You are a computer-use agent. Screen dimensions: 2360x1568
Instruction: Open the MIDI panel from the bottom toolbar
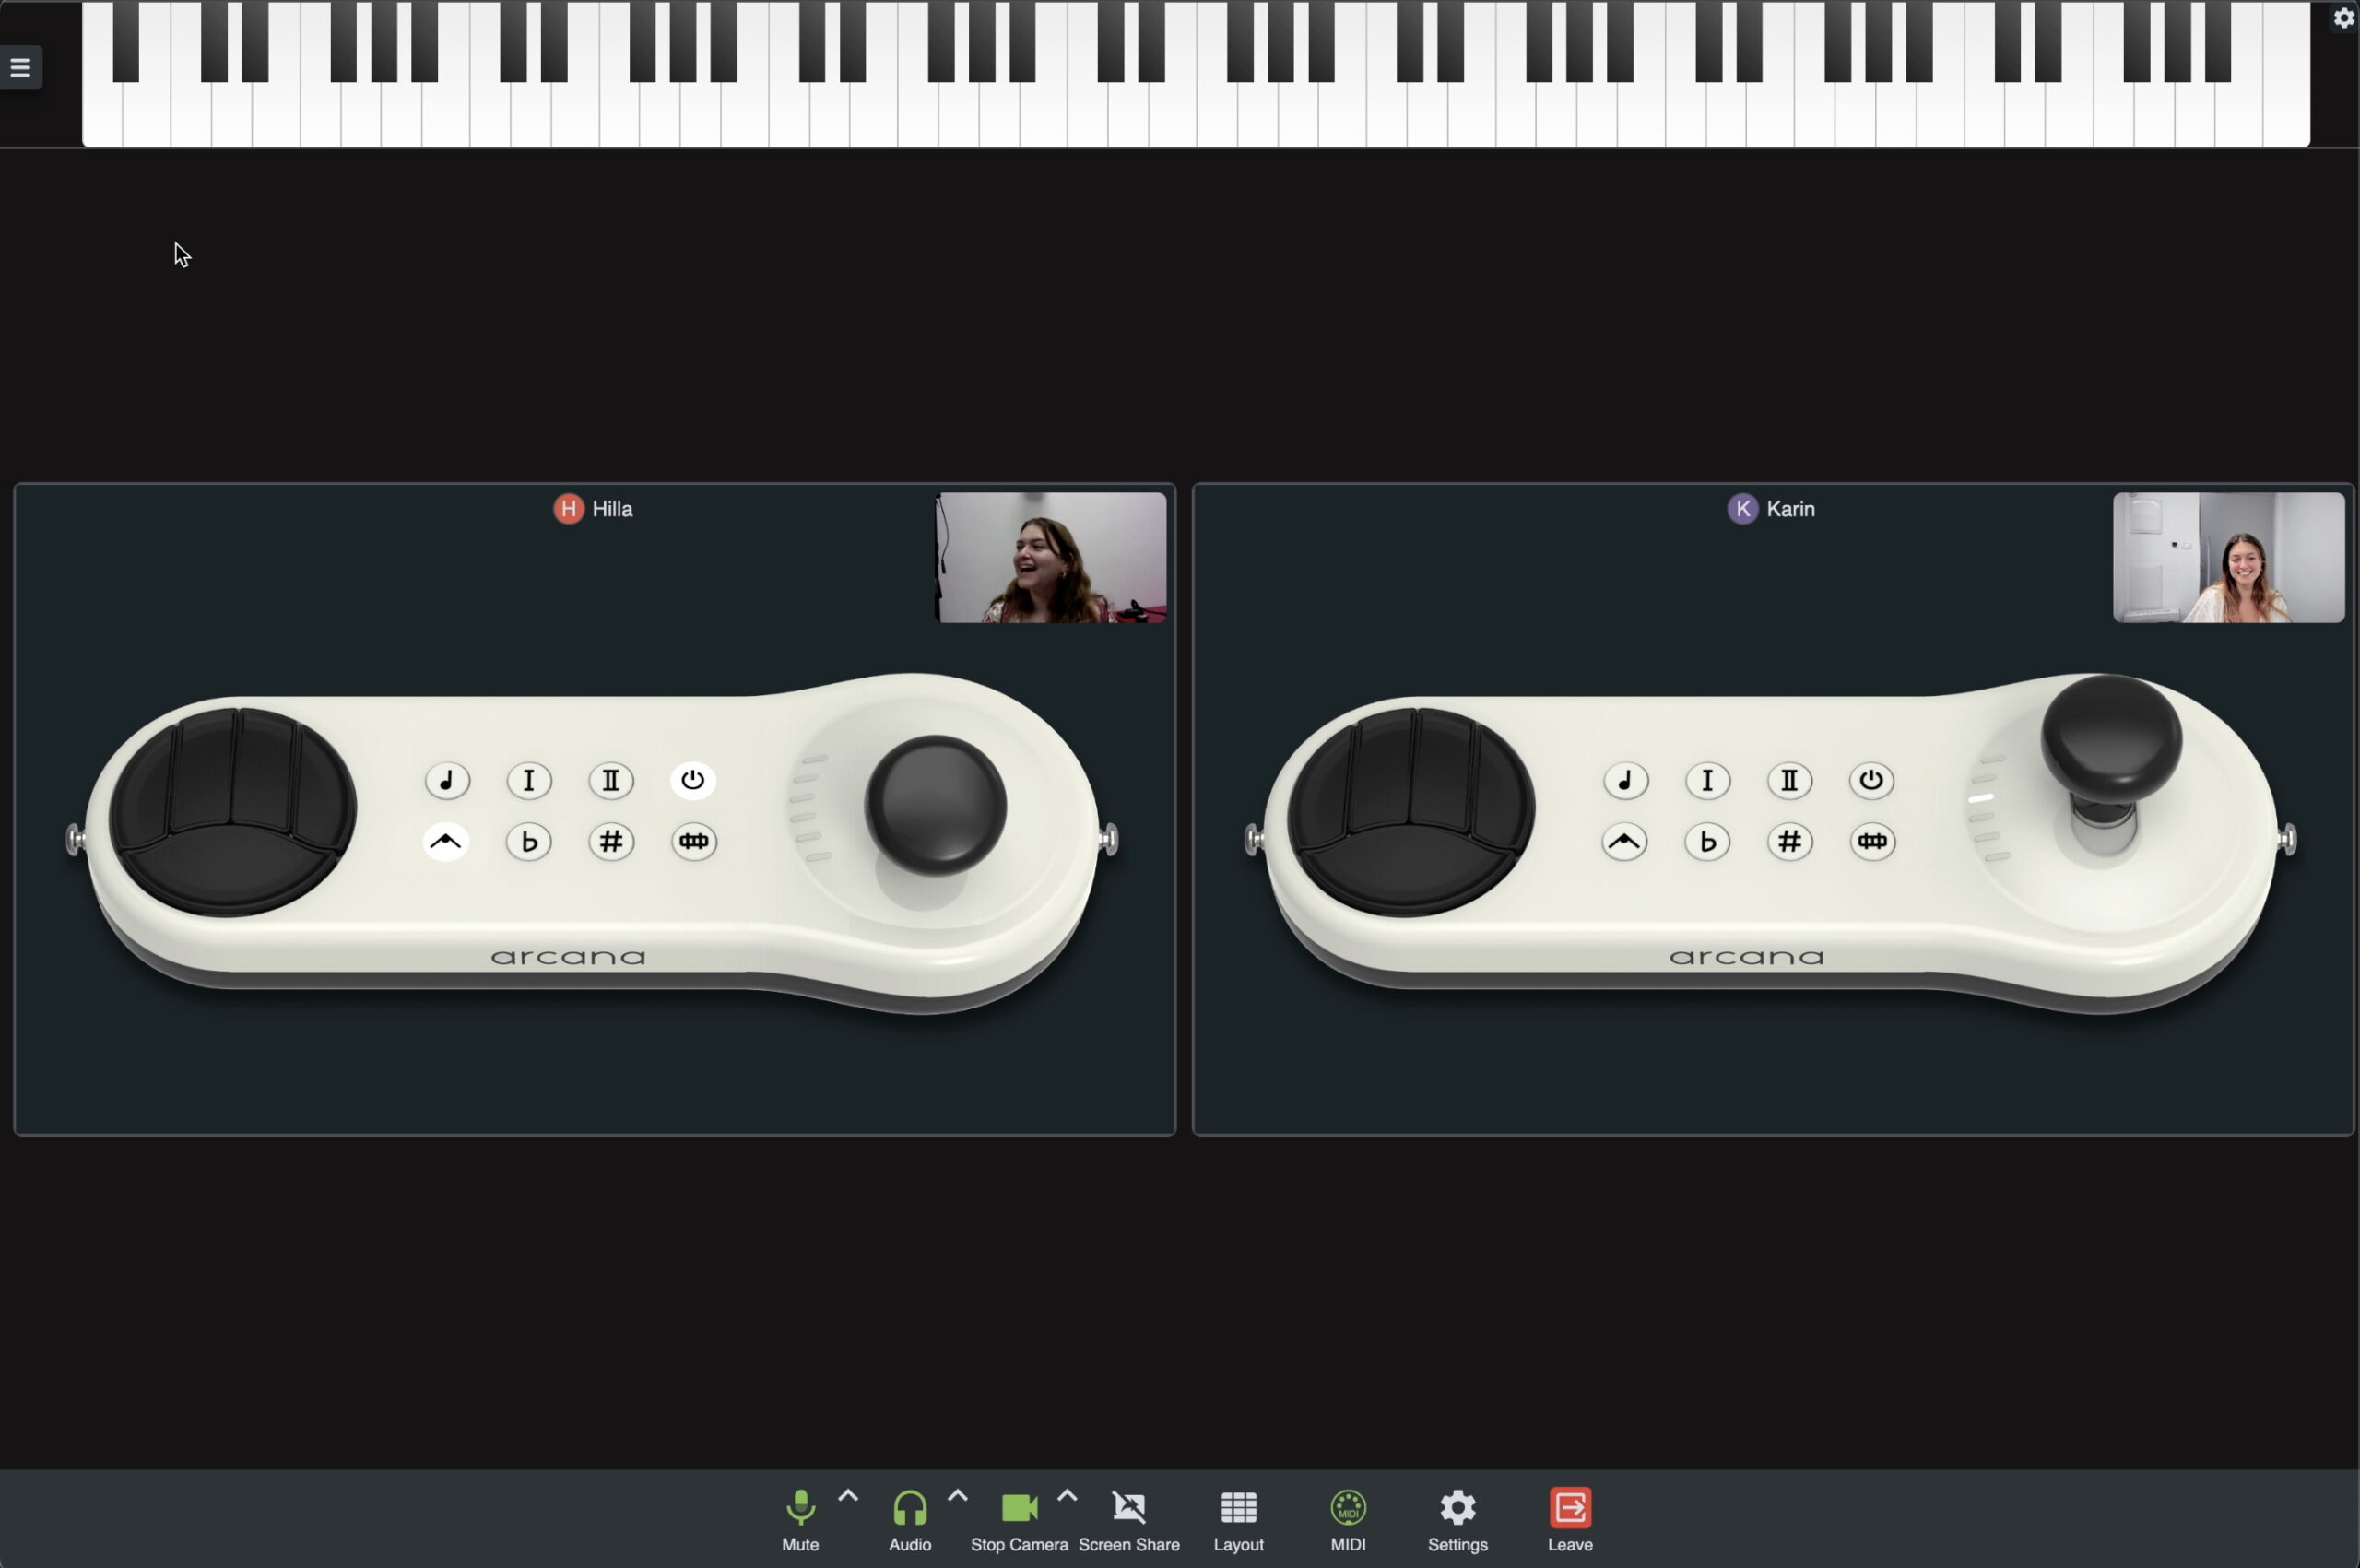[1347, 1510]
